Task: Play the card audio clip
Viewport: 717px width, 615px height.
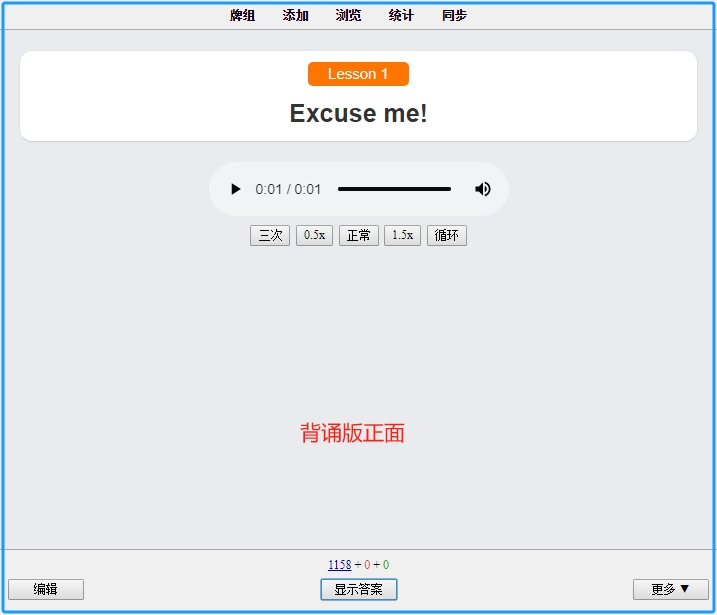Action: (x=235, y=189)
